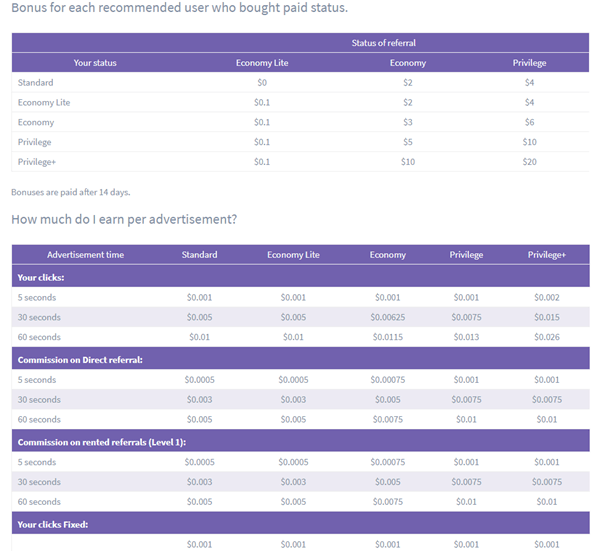Click 'Economy' header in advertisement table
Screen dimensions: 600x551
click(x=388, y=255)
